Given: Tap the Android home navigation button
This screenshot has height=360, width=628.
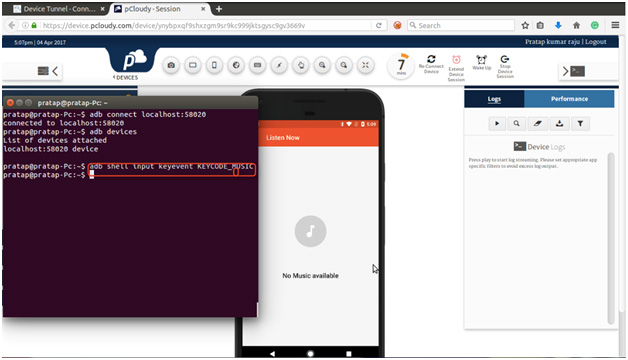Looking at the screenshot, I should pos(310,354).
